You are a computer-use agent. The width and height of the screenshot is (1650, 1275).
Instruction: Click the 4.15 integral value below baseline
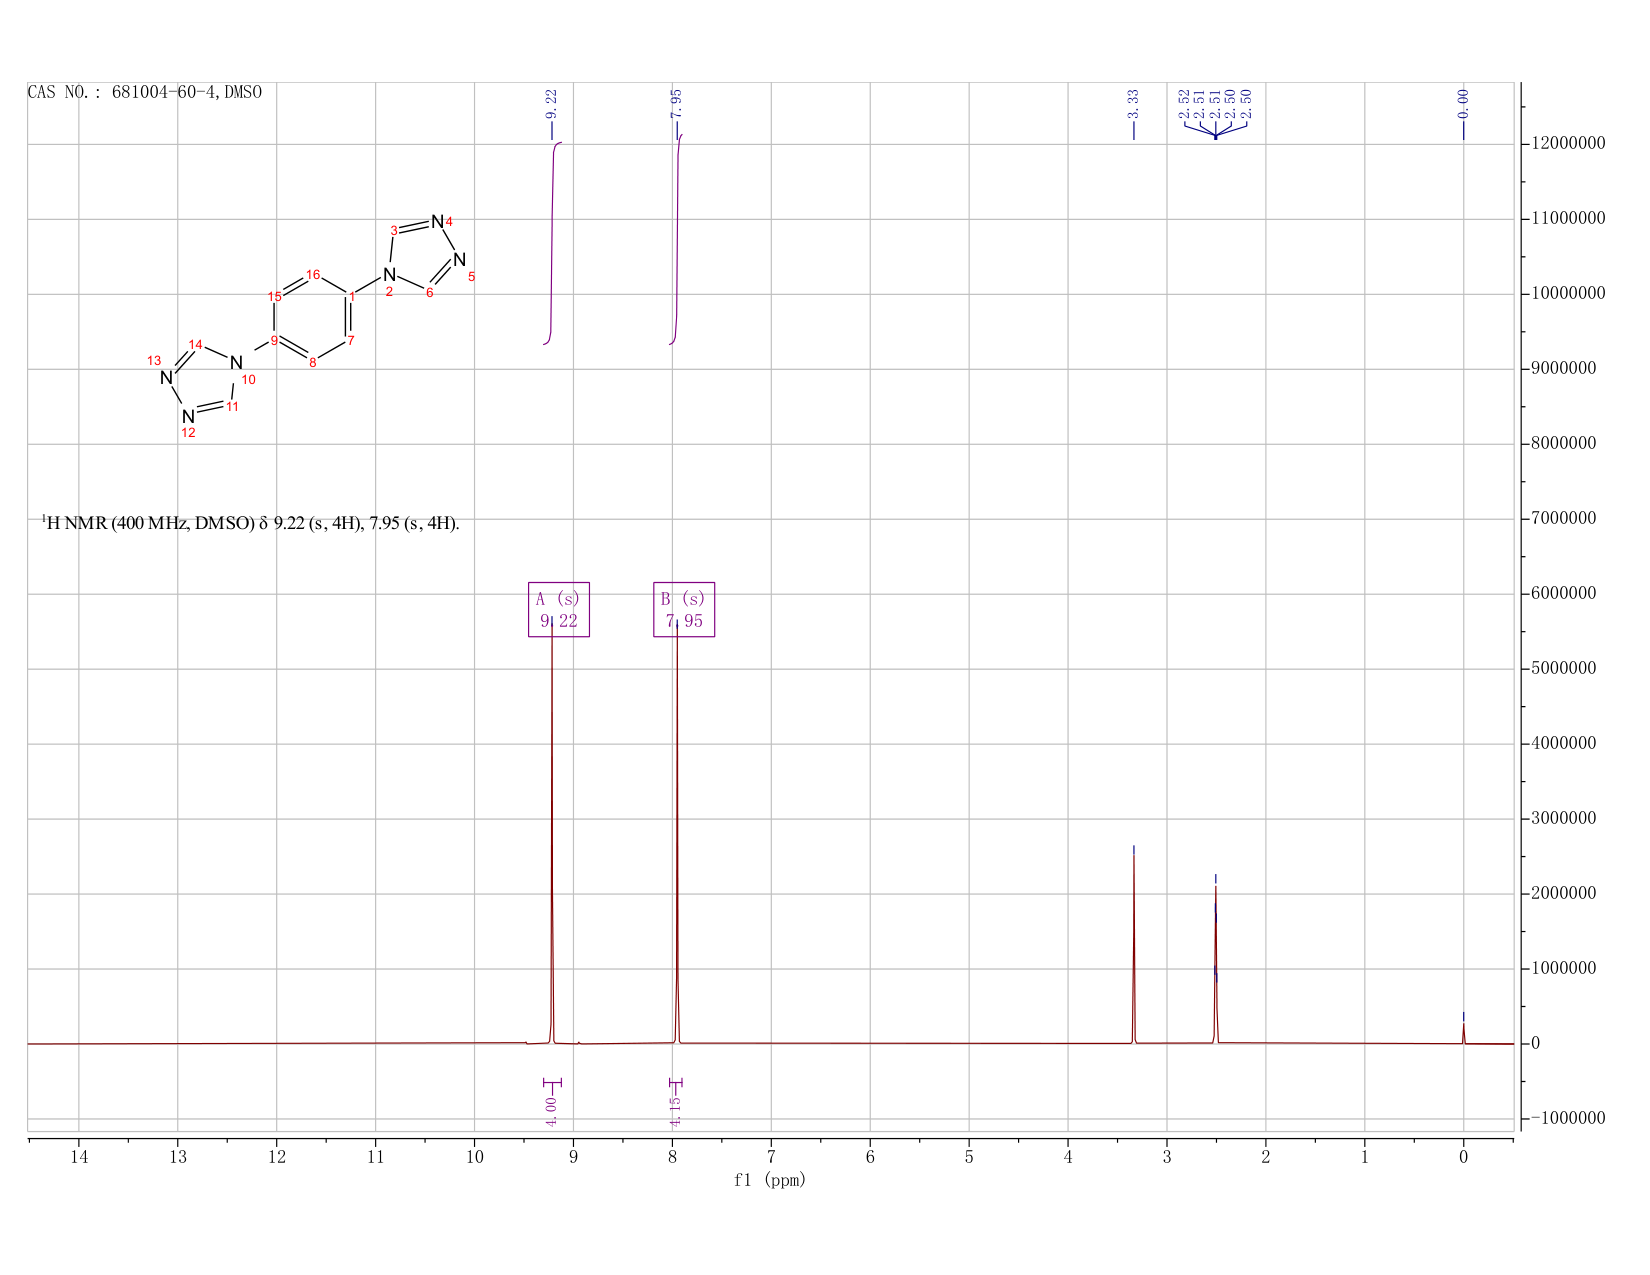tap(675, 1110)
